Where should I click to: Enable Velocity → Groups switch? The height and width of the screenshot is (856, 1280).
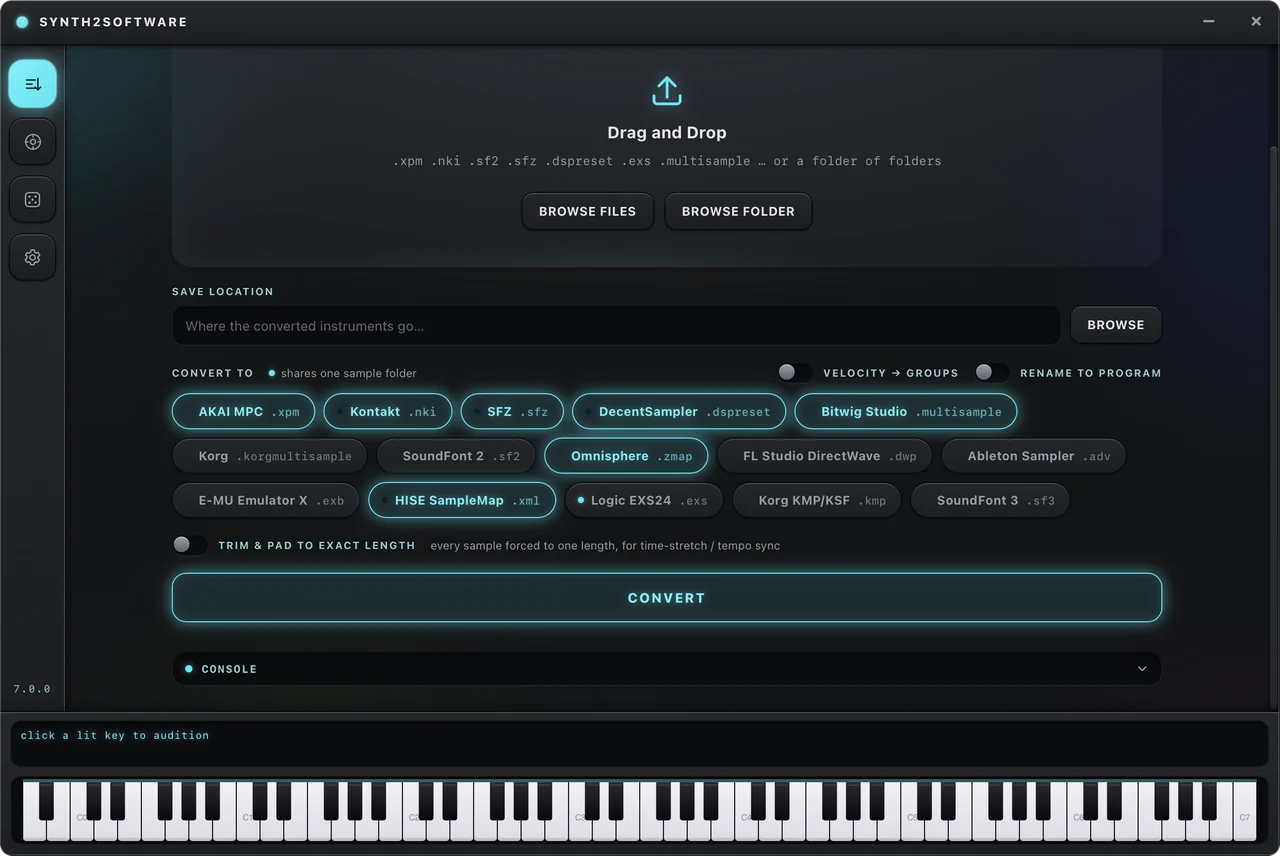[x=795, y=373]
